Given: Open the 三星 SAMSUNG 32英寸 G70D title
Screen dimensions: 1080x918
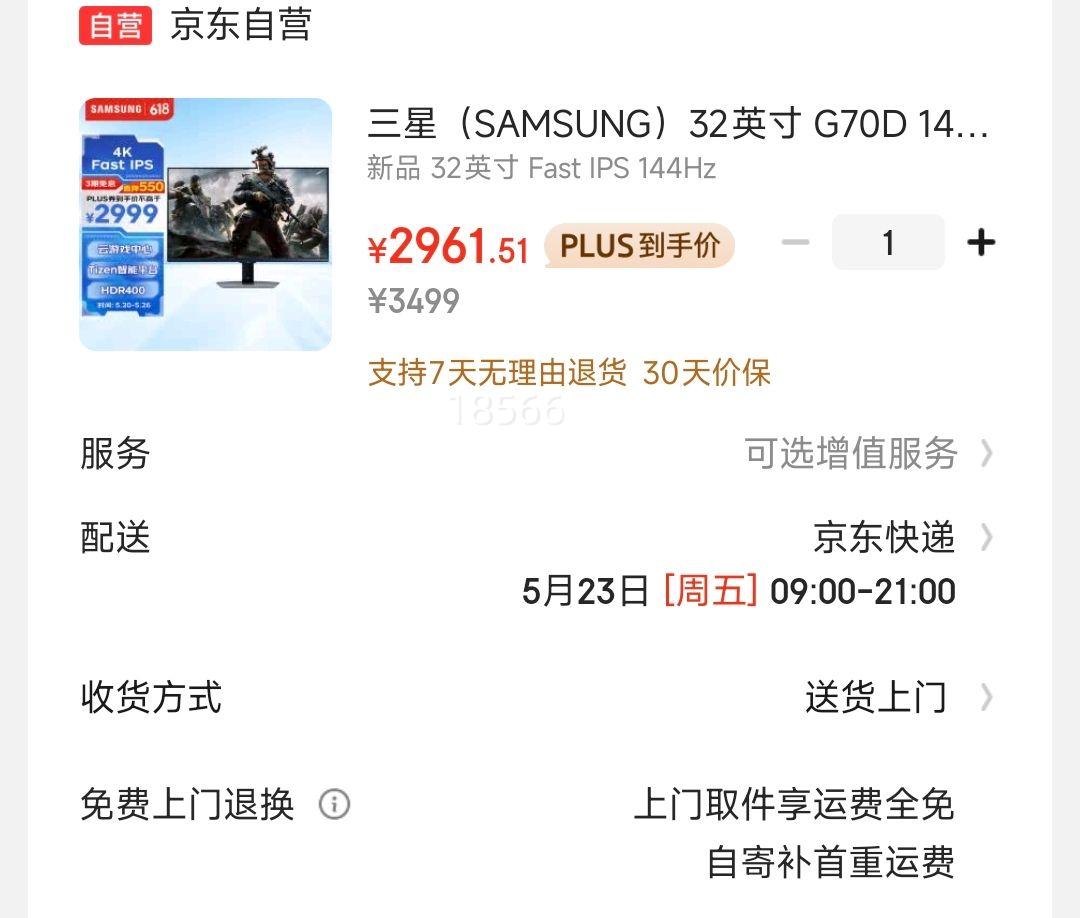Looking at the screenshot, I should click(x=678, y=124).
